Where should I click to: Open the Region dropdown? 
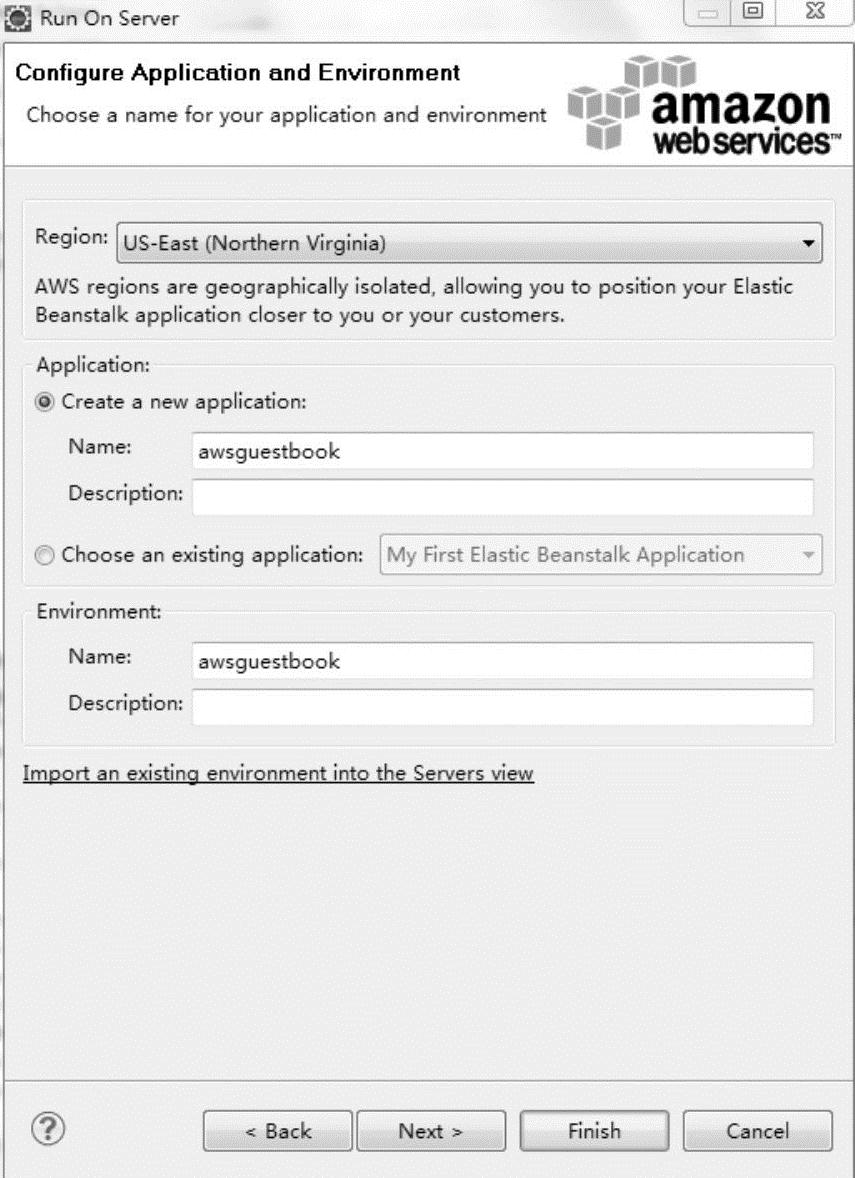pos(469,242)
